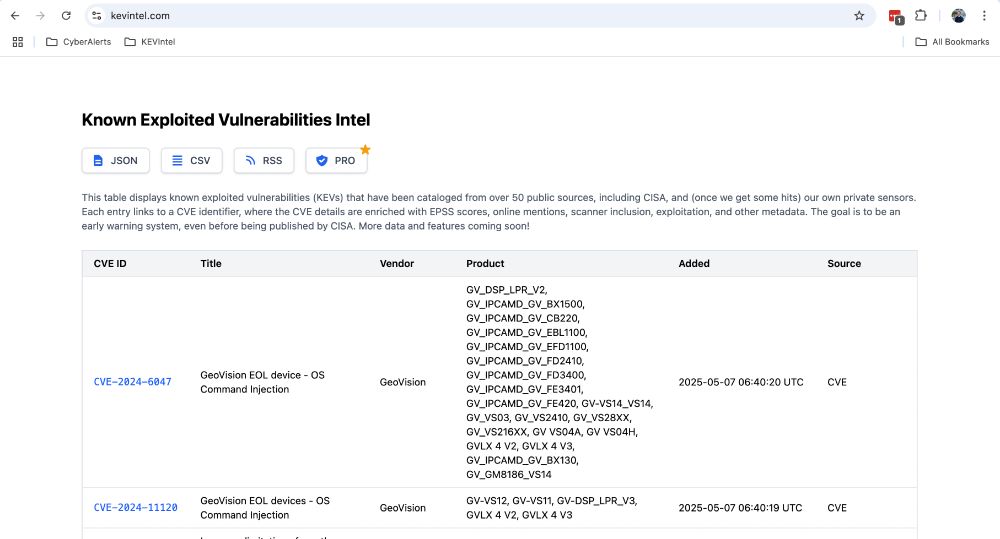Click the product list starting GV_DSP_LPR_V2
Image resolution: width=1000 pixels, height=539 pixels.
click(559, 382)
